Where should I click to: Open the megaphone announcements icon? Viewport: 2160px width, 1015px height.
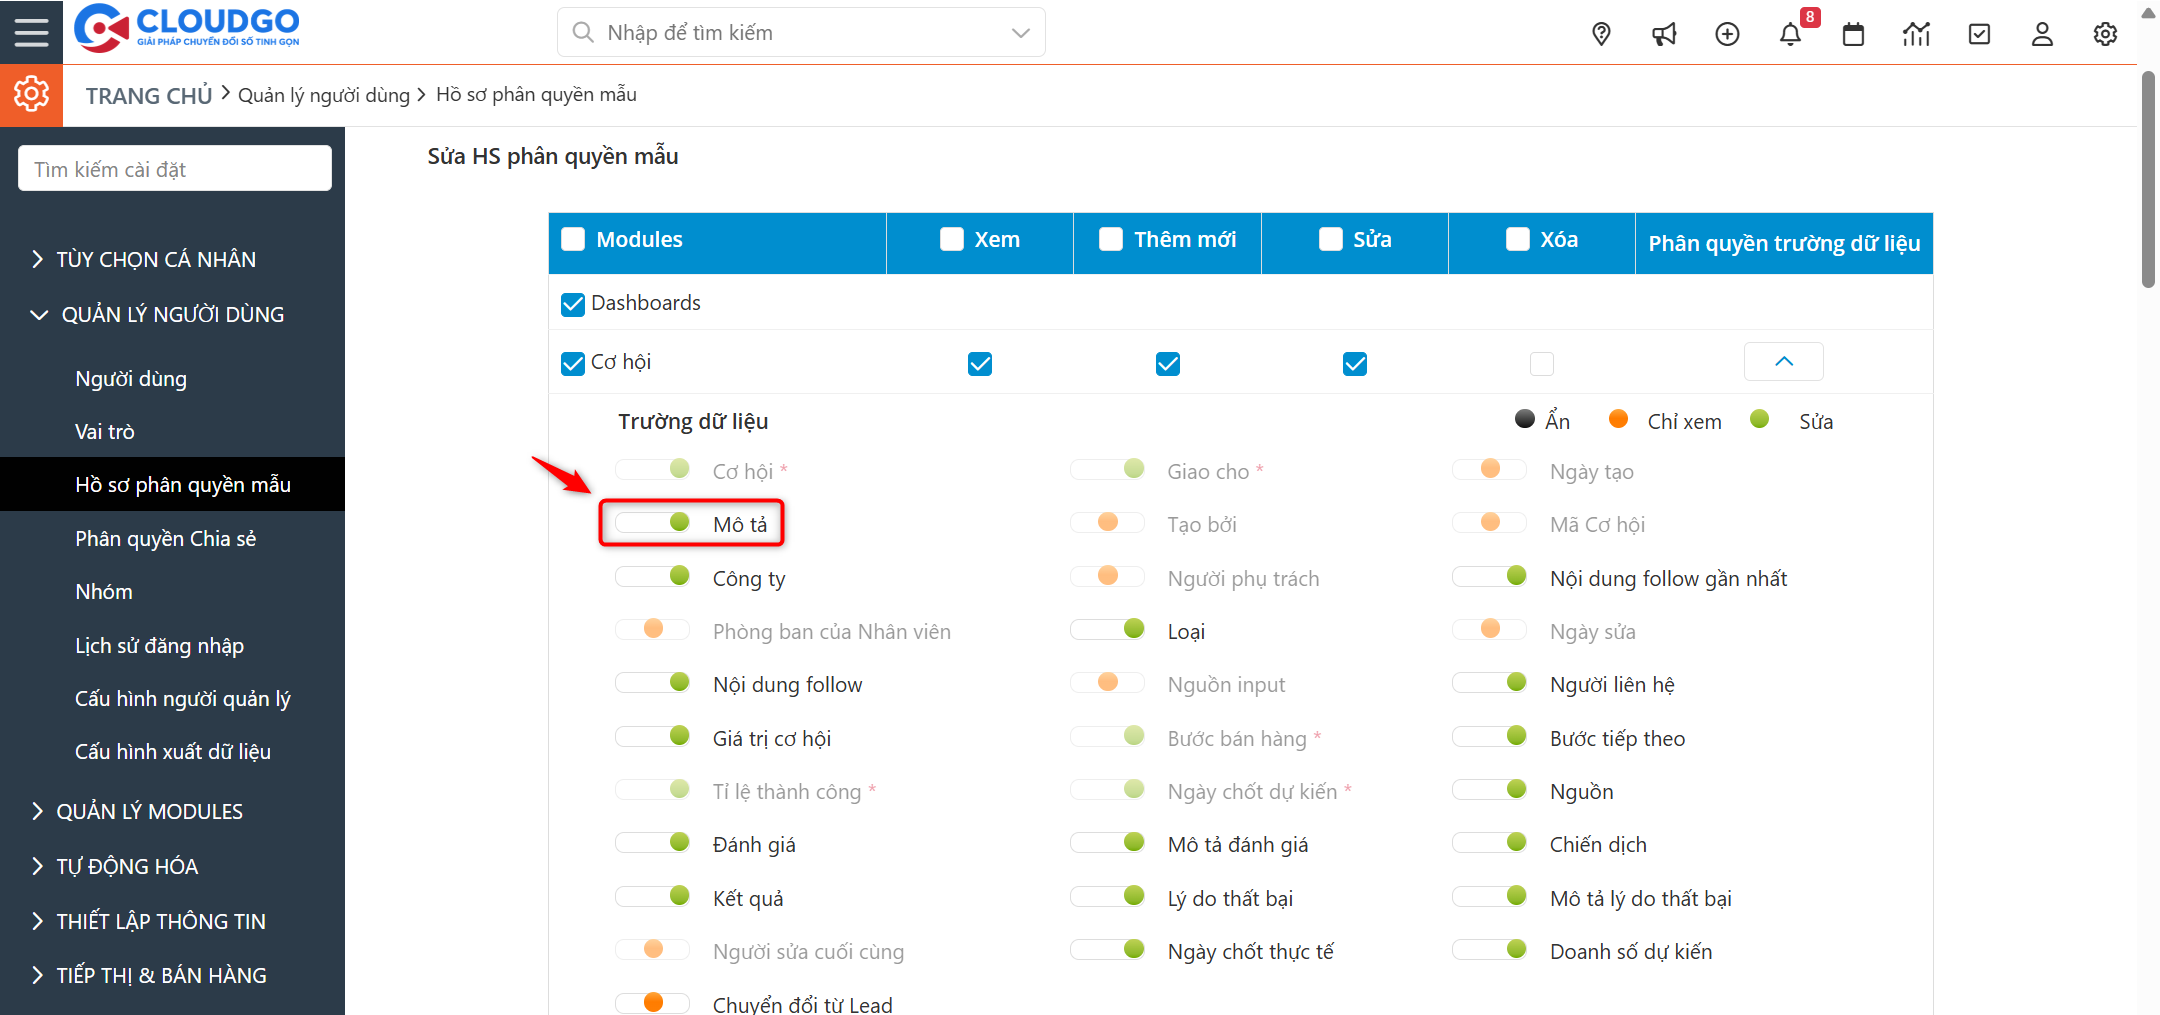1664,34
